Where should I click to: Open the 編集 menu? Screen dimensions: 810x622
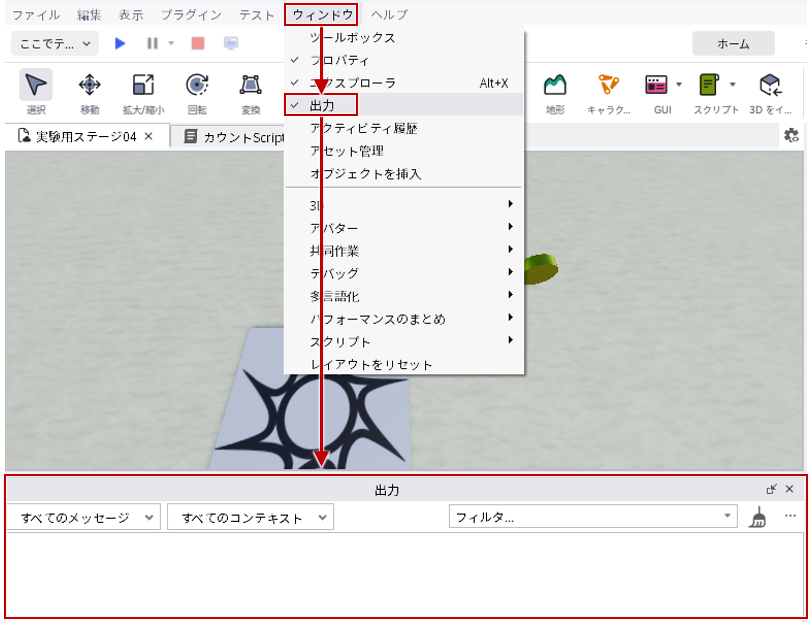[x=89, y=14]
